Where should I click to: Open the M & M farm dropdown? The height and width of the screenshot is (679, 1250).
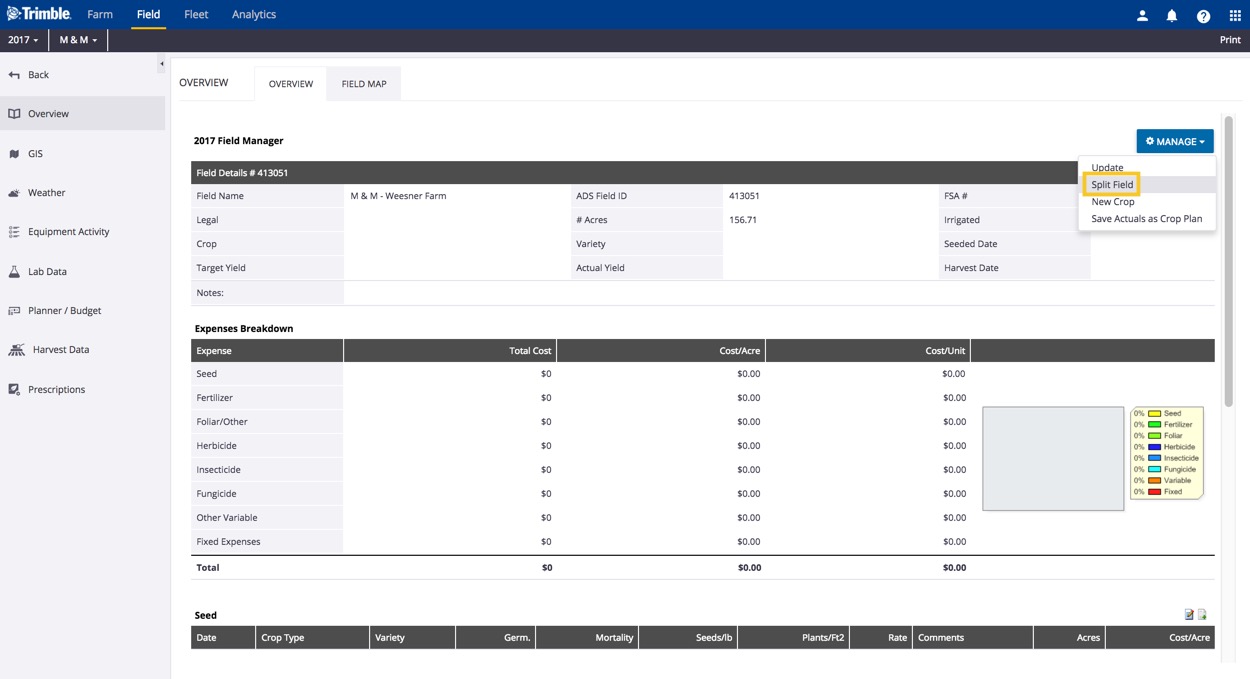pos(78,40)
